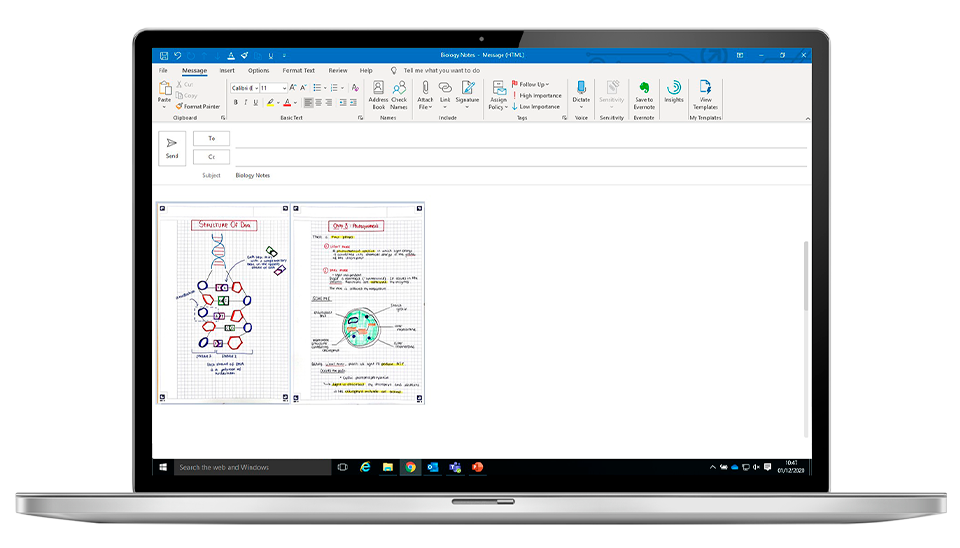The width and height of the screenshot is (960, 548).
Task: Toggle bold formatting
Action: pos(236,102)
